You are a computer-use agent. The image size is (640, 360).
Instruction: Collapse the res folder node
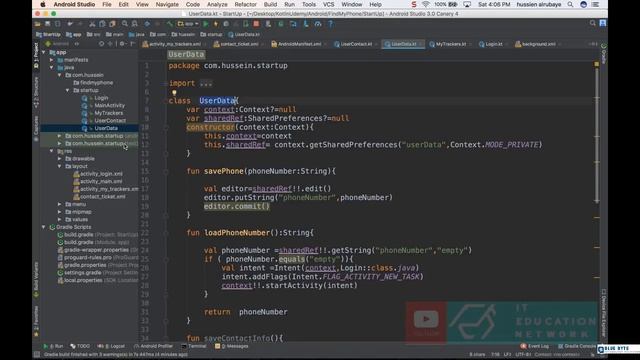[x=52, y=151]
